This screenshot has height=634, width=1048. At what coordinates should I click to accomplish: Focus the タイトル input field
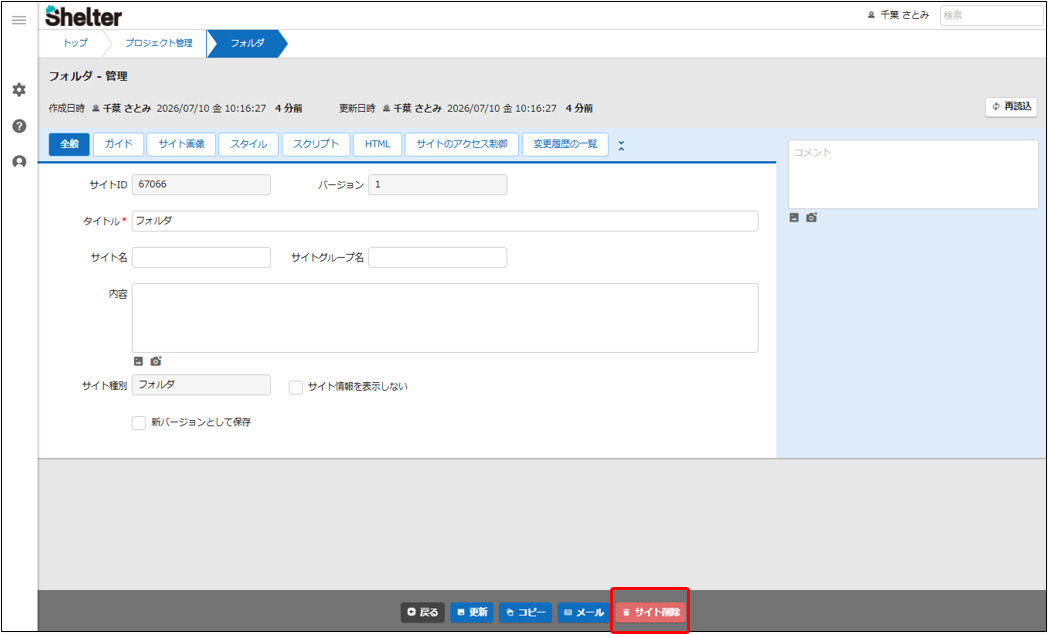(445, 221)
